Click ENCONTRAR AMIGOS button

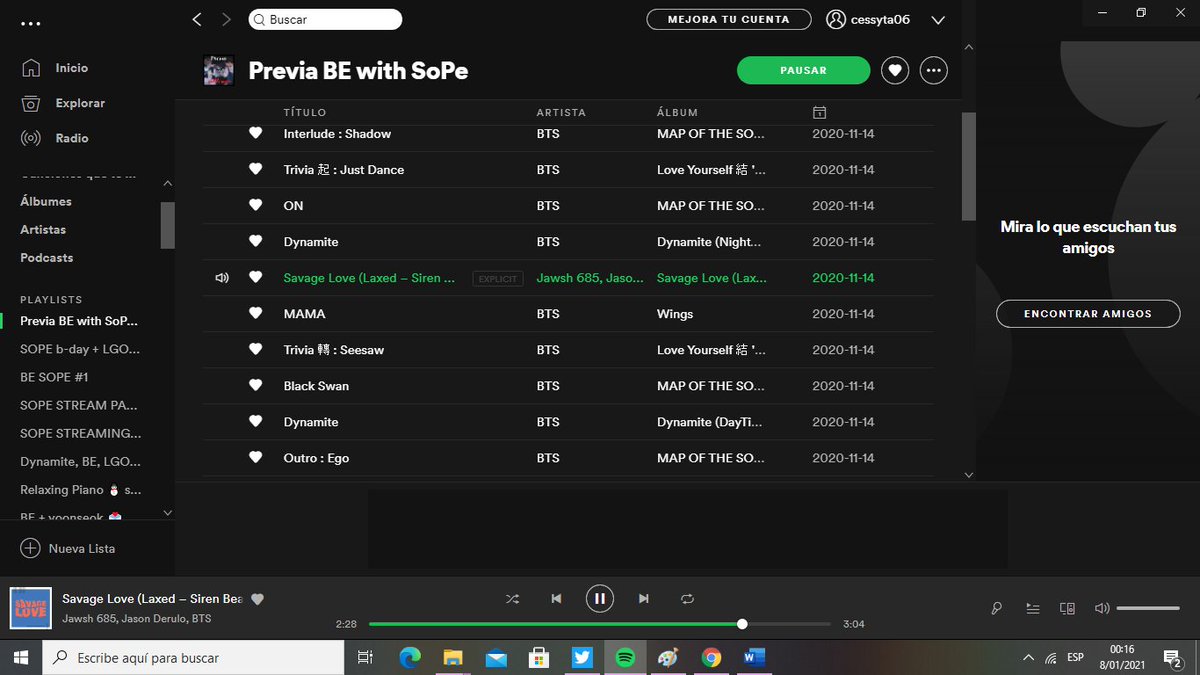(x=1088, y=313)
